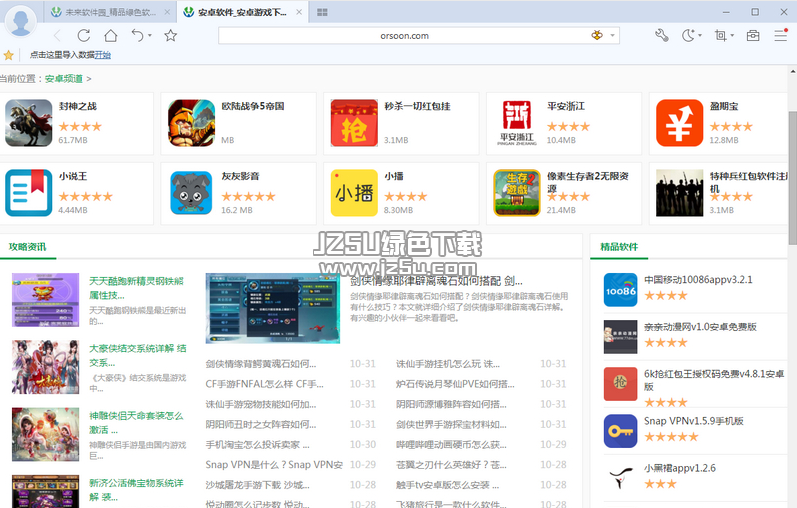The width and height of the screenshot is (797, 508).
Task: Open the hamburger main menu
Action: [x=781, y=35]
